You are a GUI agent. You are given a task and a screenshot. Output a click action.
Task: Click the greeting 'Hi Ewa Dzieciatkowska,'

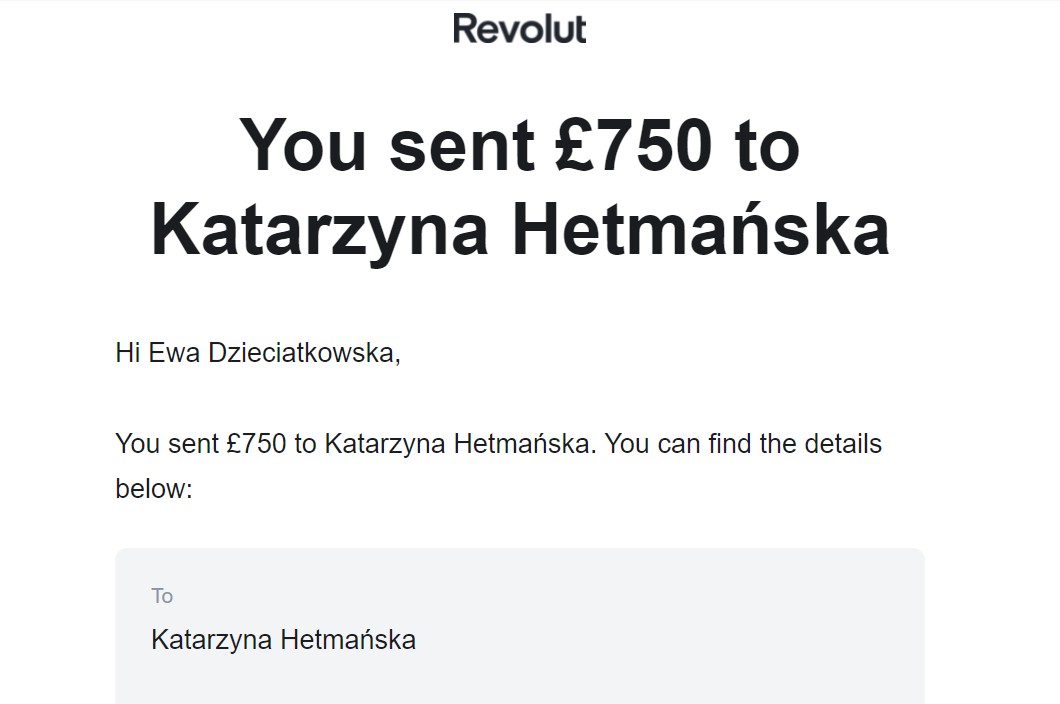tap(258, 353)
